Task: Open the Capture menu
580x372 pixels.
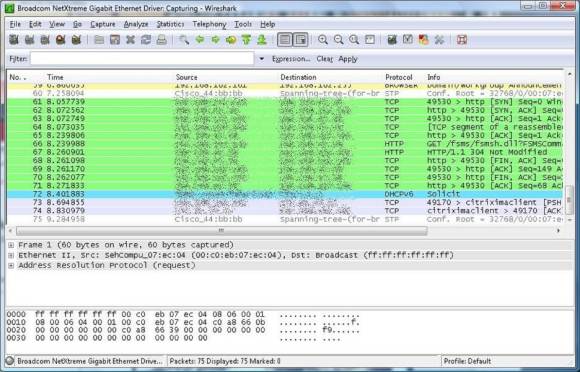Action: click(x=103, y=24)
